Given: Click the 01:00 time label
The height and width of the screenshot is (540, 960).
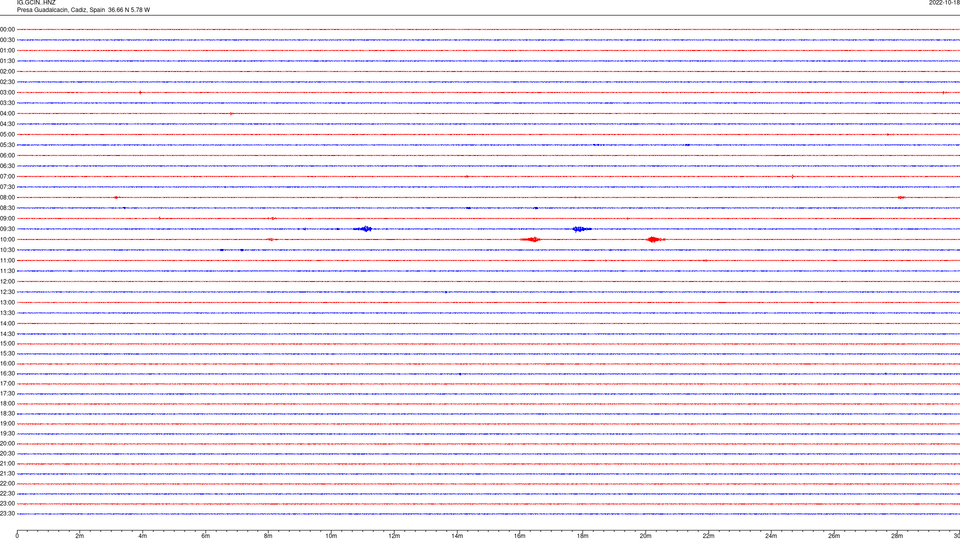Looking at the screenshot, I should (x=7, y=50).
